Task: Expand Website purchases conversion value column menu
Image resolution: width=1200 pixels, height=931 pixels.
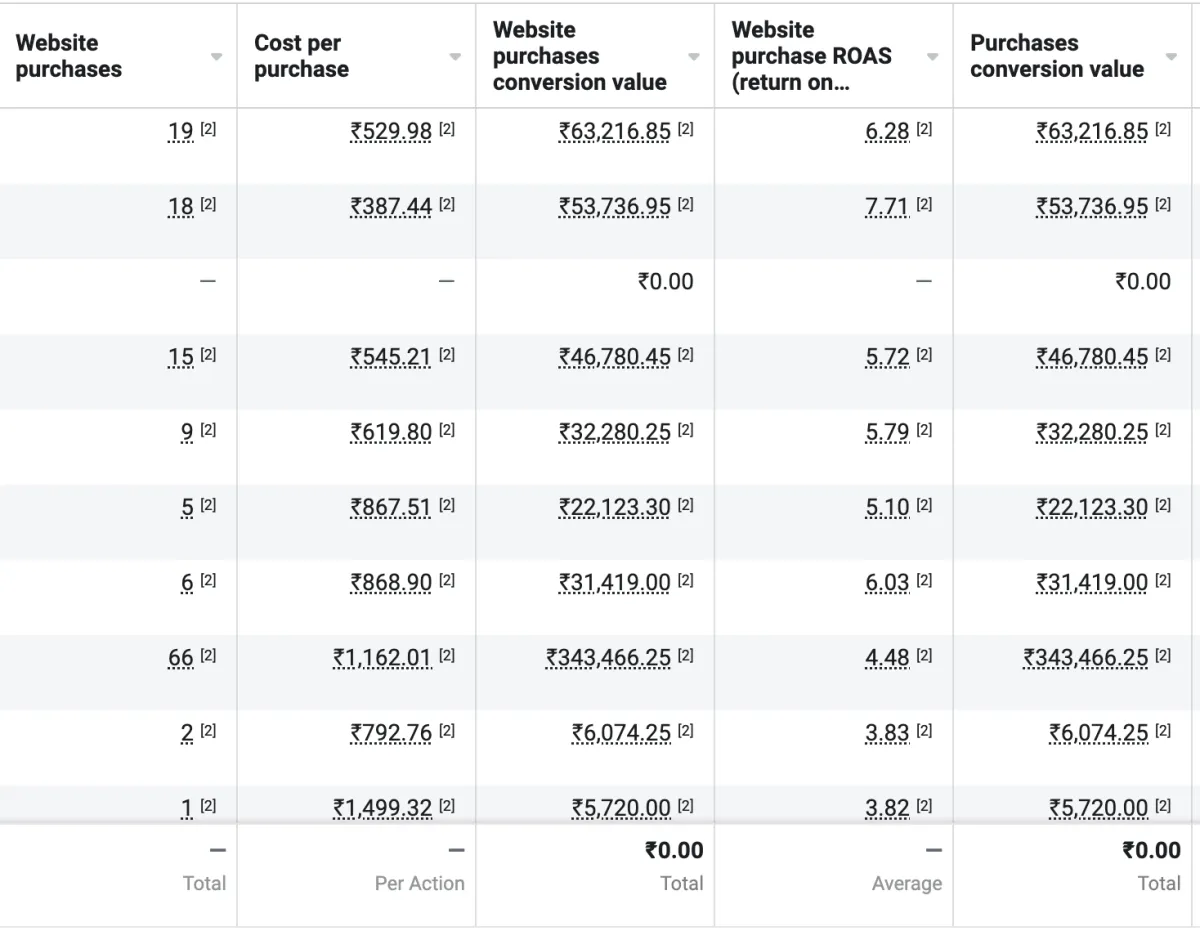Action: [x=694, y=57]
